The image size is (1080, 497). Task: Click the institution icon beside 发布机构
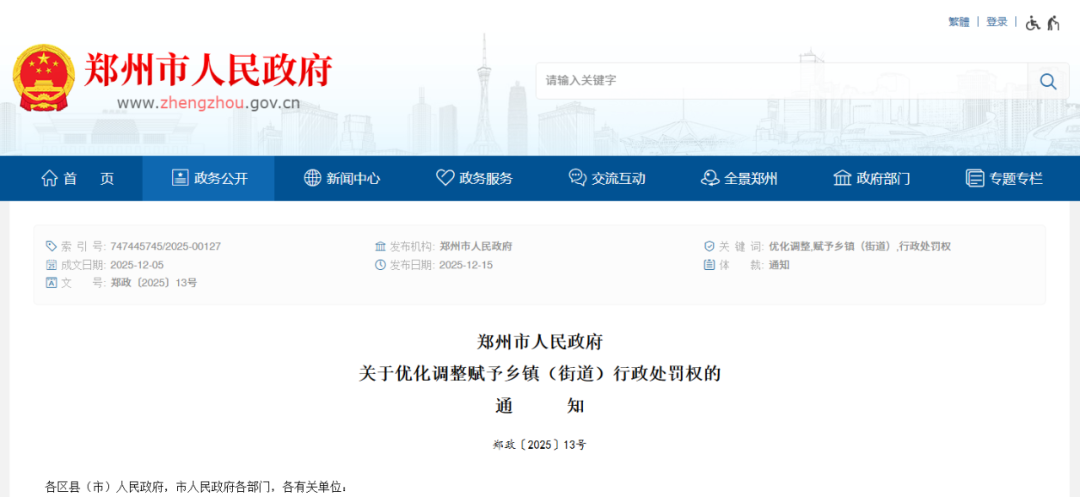(380, 246)
